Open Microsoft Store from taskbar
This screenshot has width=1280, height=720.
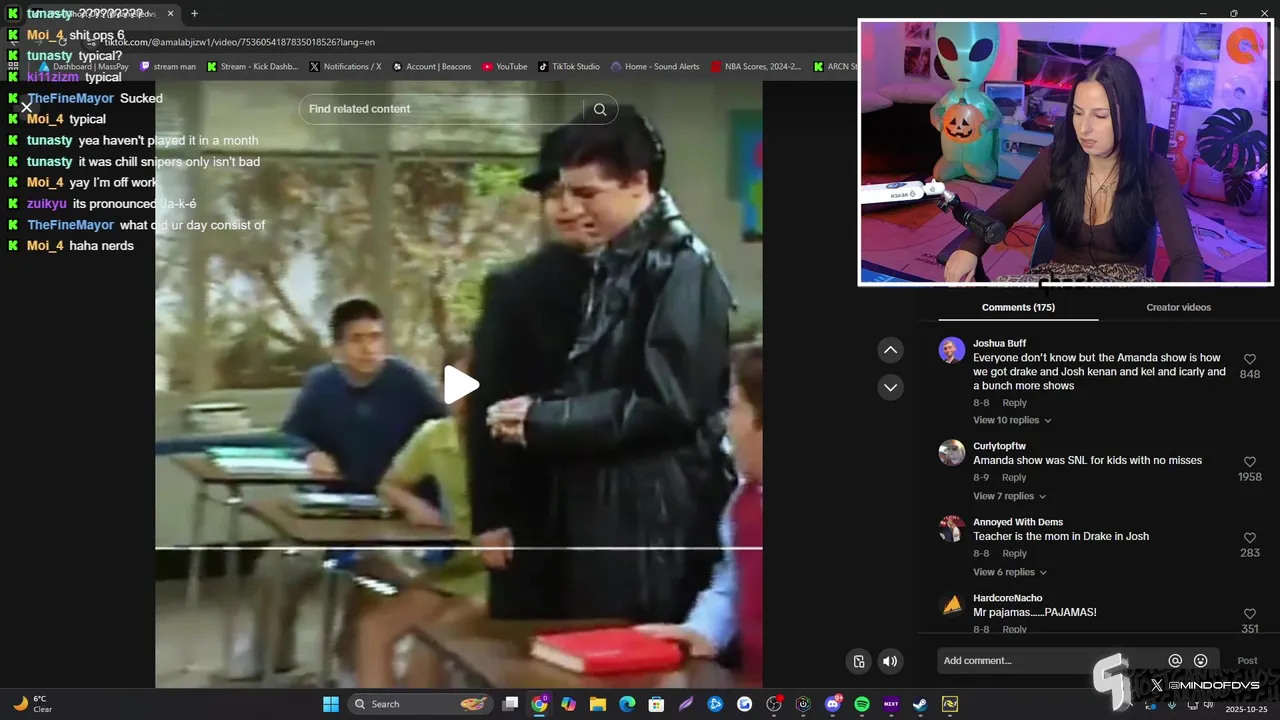tap(656, 704)
